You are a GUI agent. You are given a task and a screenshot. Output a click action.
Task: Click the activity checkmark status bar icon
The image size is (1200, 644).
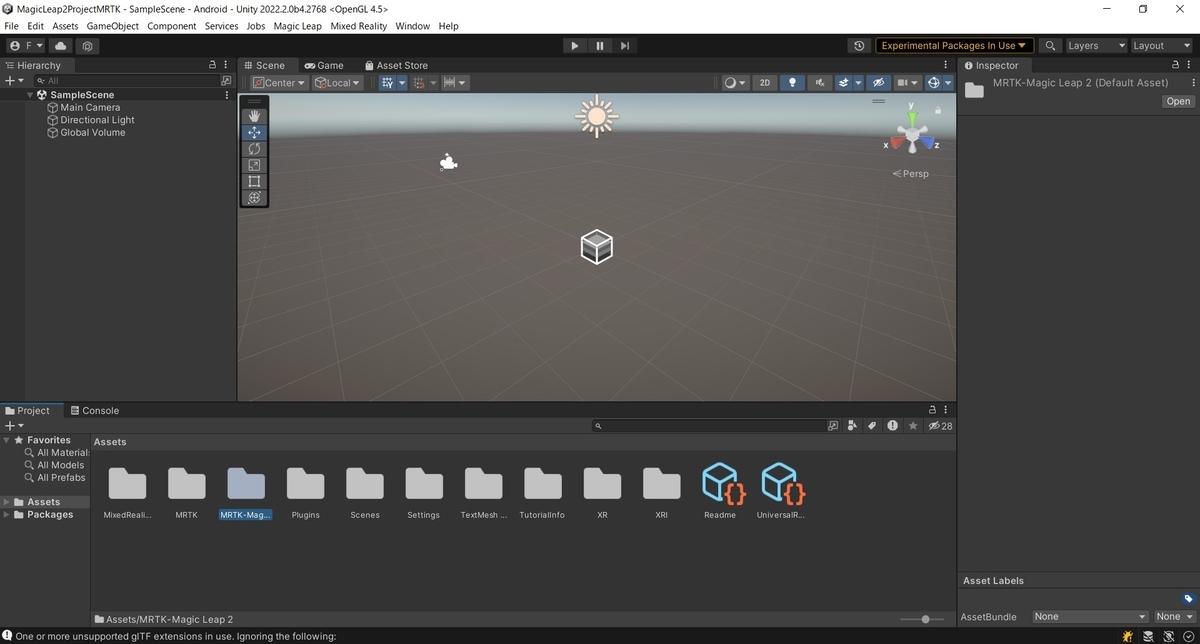tap(1187, 636)
